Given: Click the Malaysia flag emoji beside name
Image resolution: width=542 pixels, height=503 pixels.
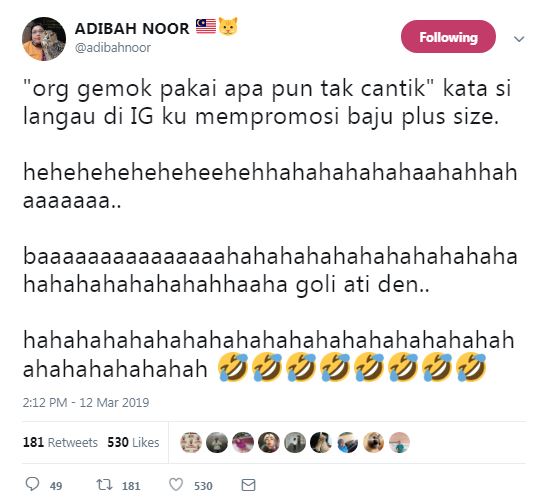Looking at the screenshot, I should 206,26.
